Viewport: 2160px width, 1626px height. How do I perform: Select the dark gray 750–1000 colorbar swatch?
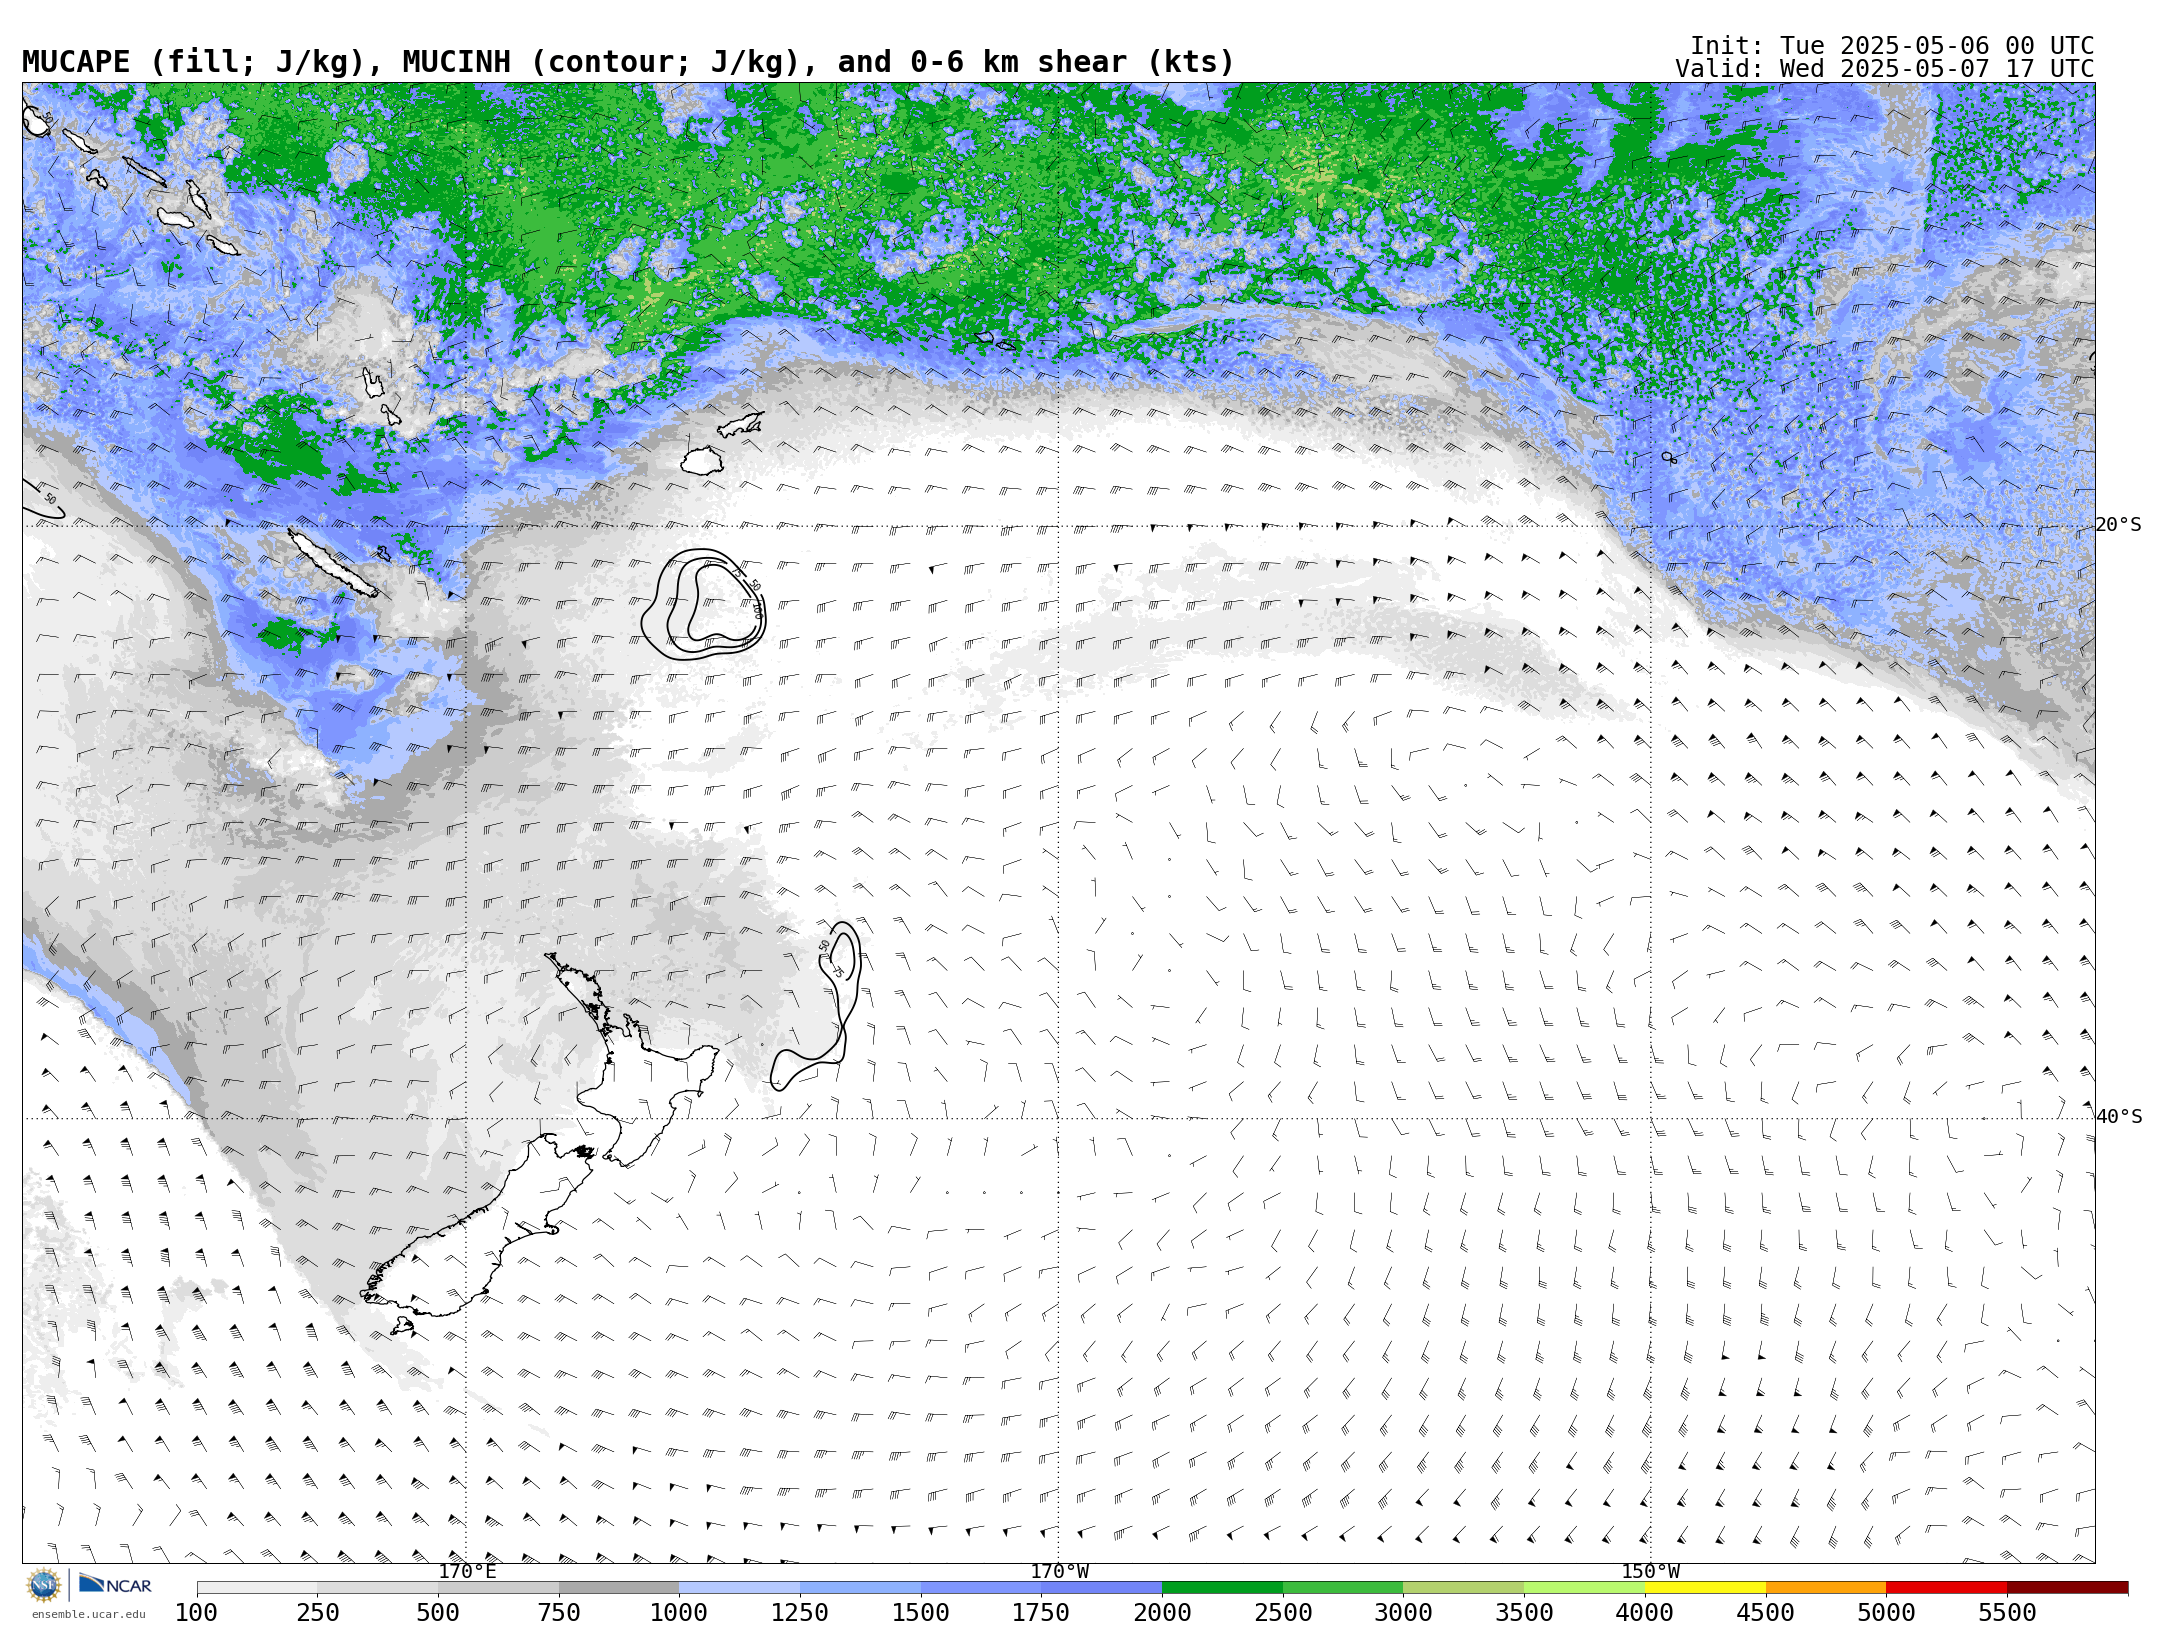click(619, 1588)
